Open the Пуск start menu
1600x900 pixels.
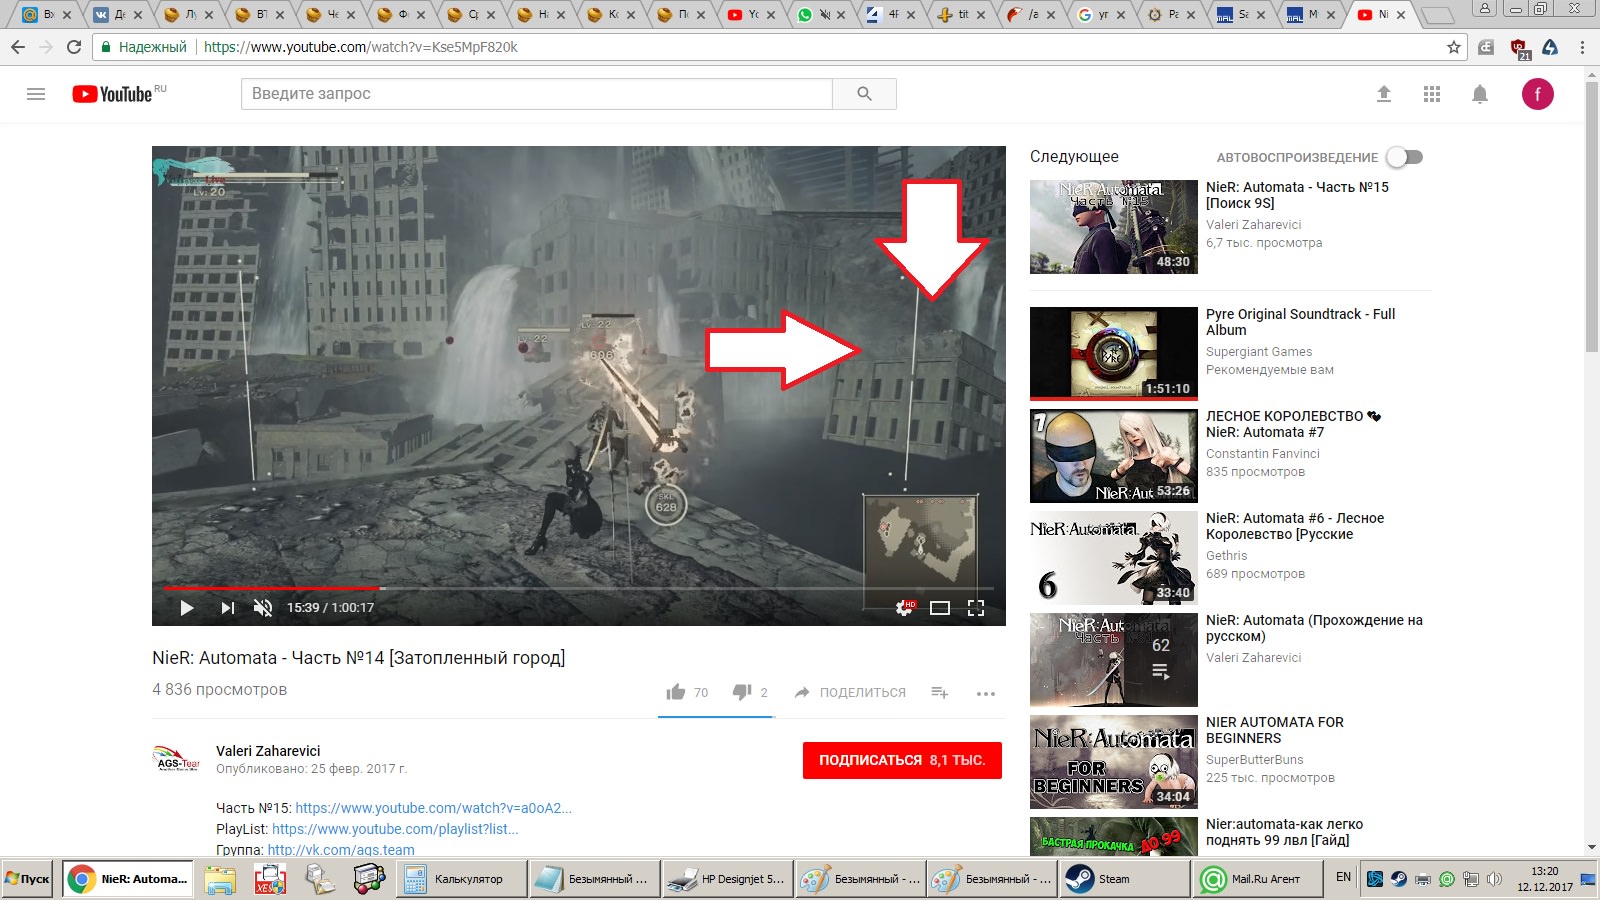(28, 879)
